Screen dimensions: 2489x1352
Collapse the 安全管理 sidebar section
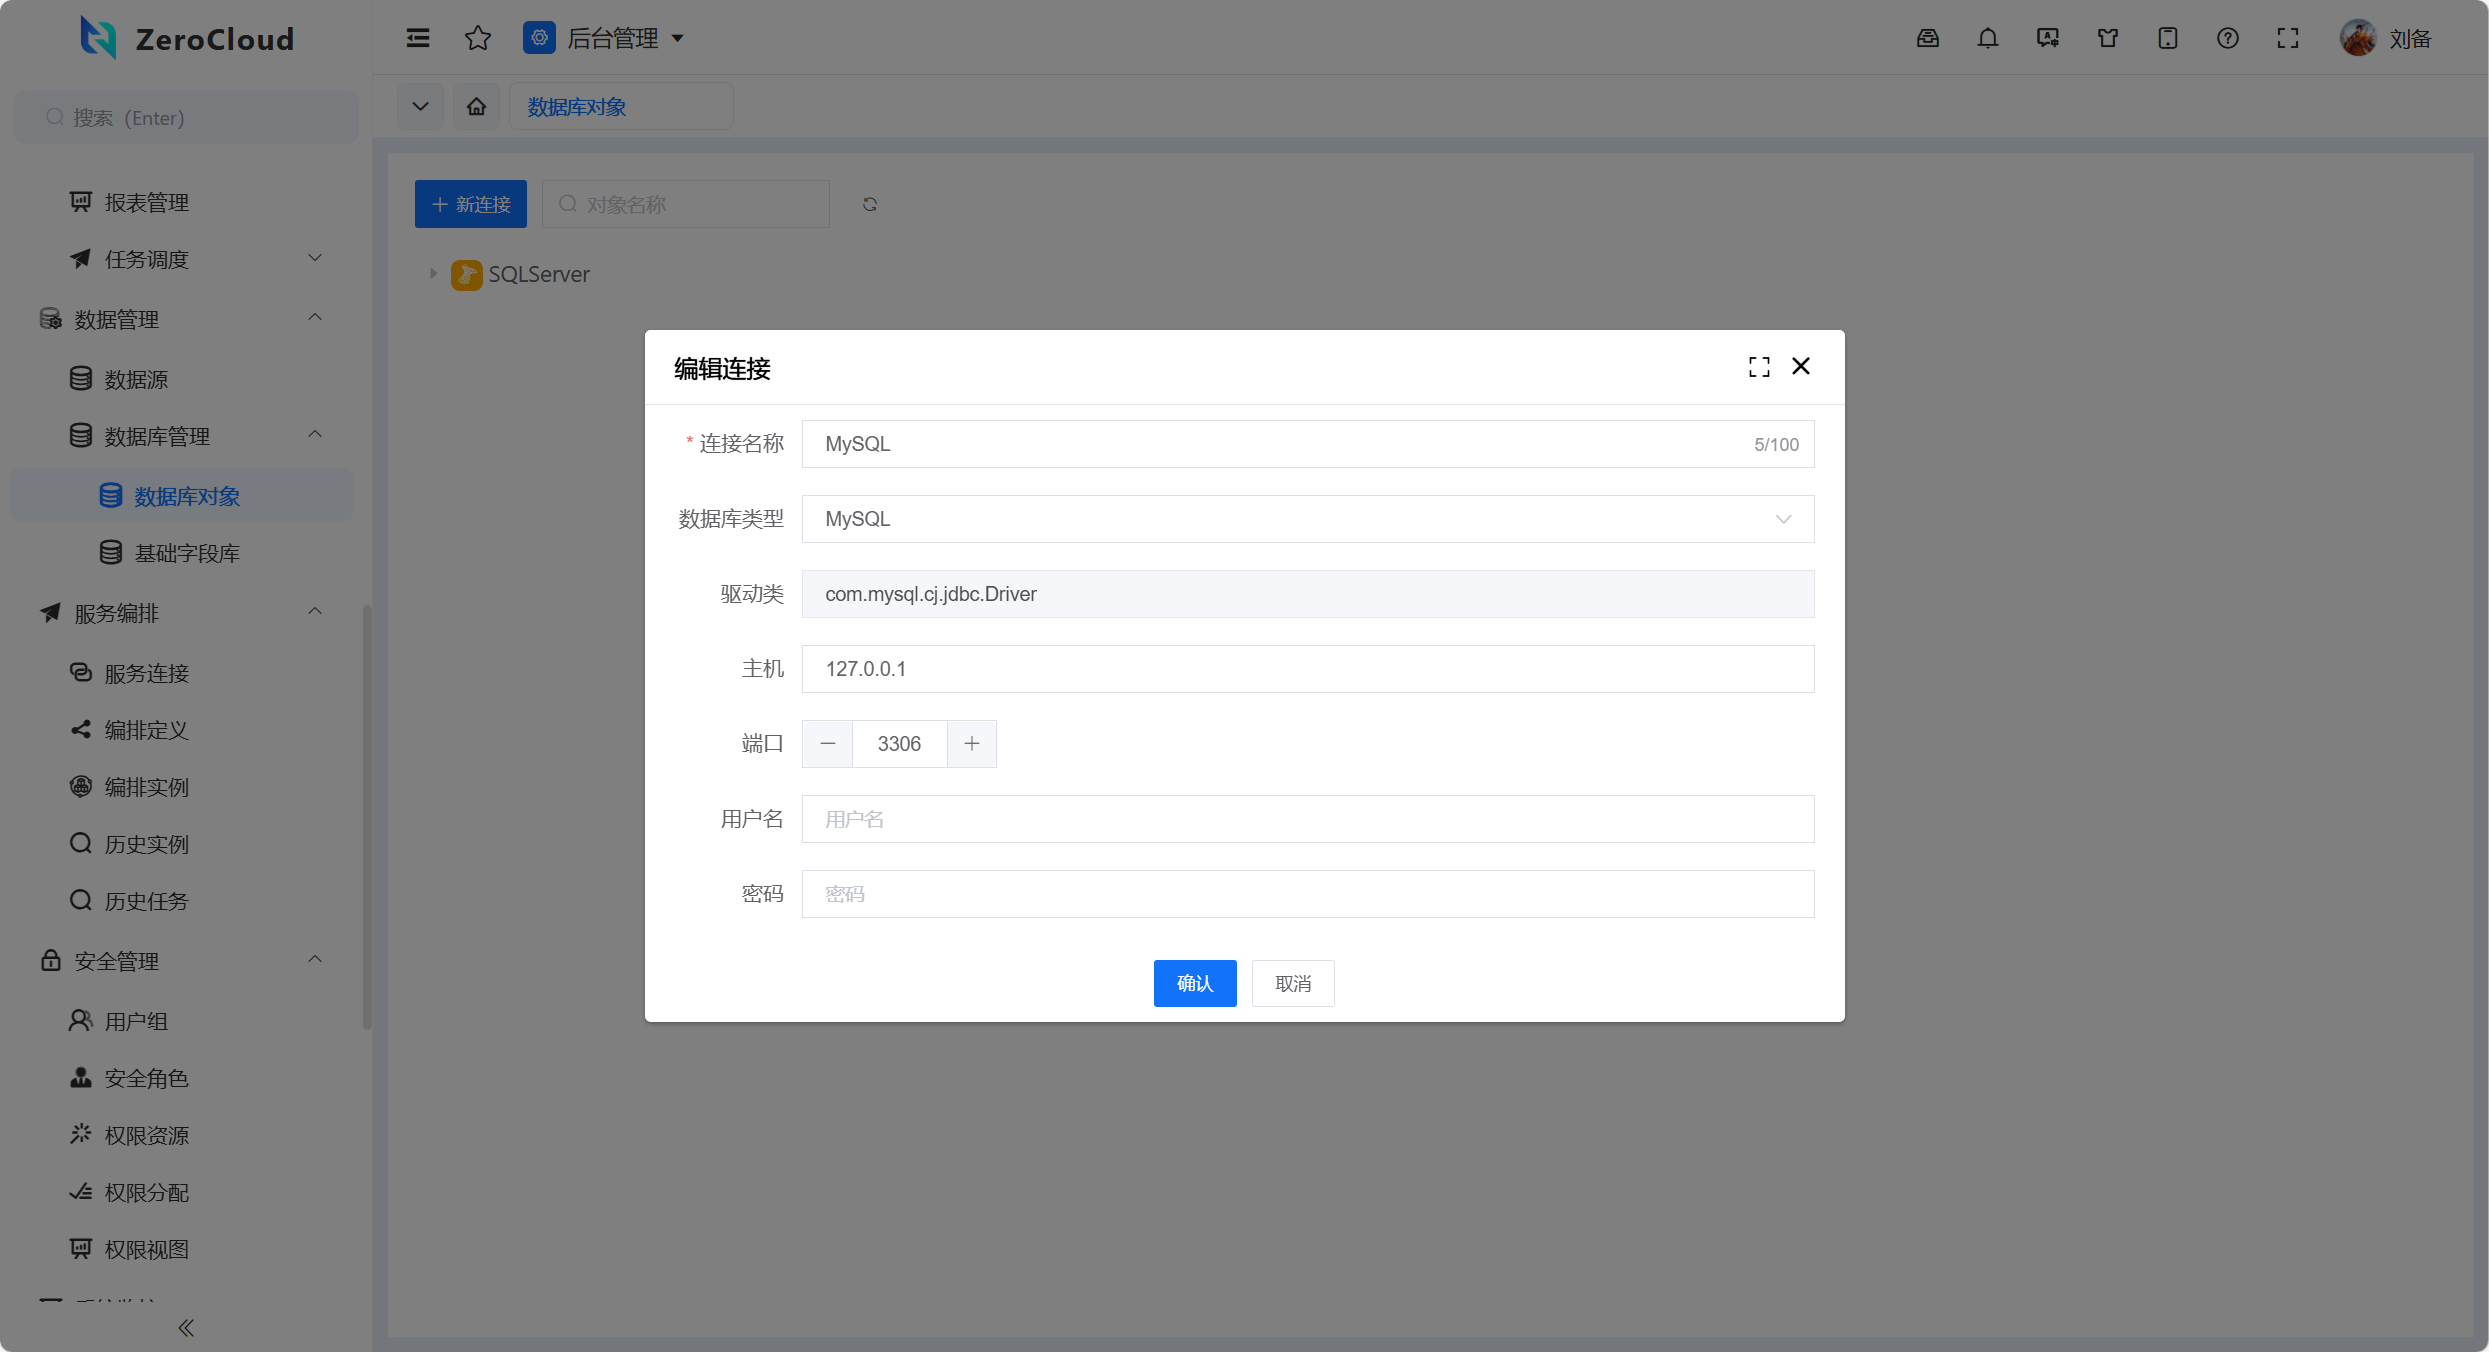pos(315,960)
